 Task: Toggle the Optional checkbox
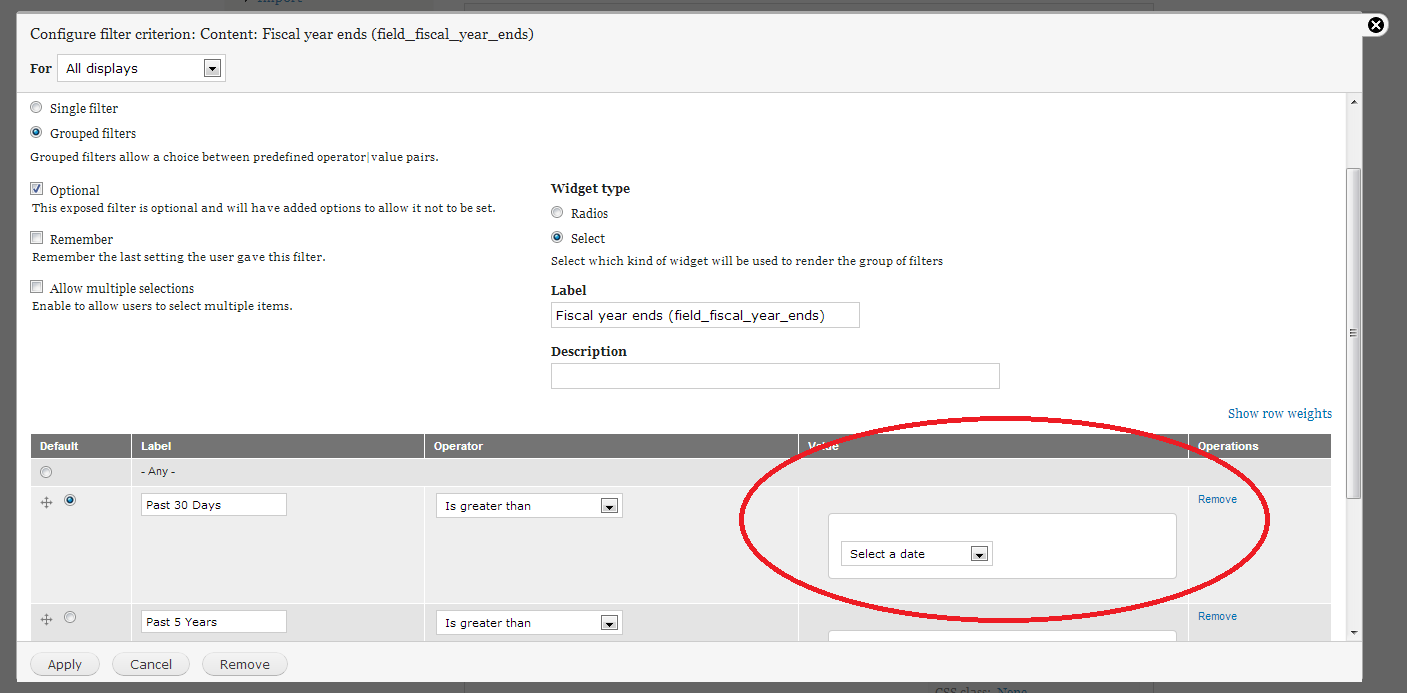(37, 189)
